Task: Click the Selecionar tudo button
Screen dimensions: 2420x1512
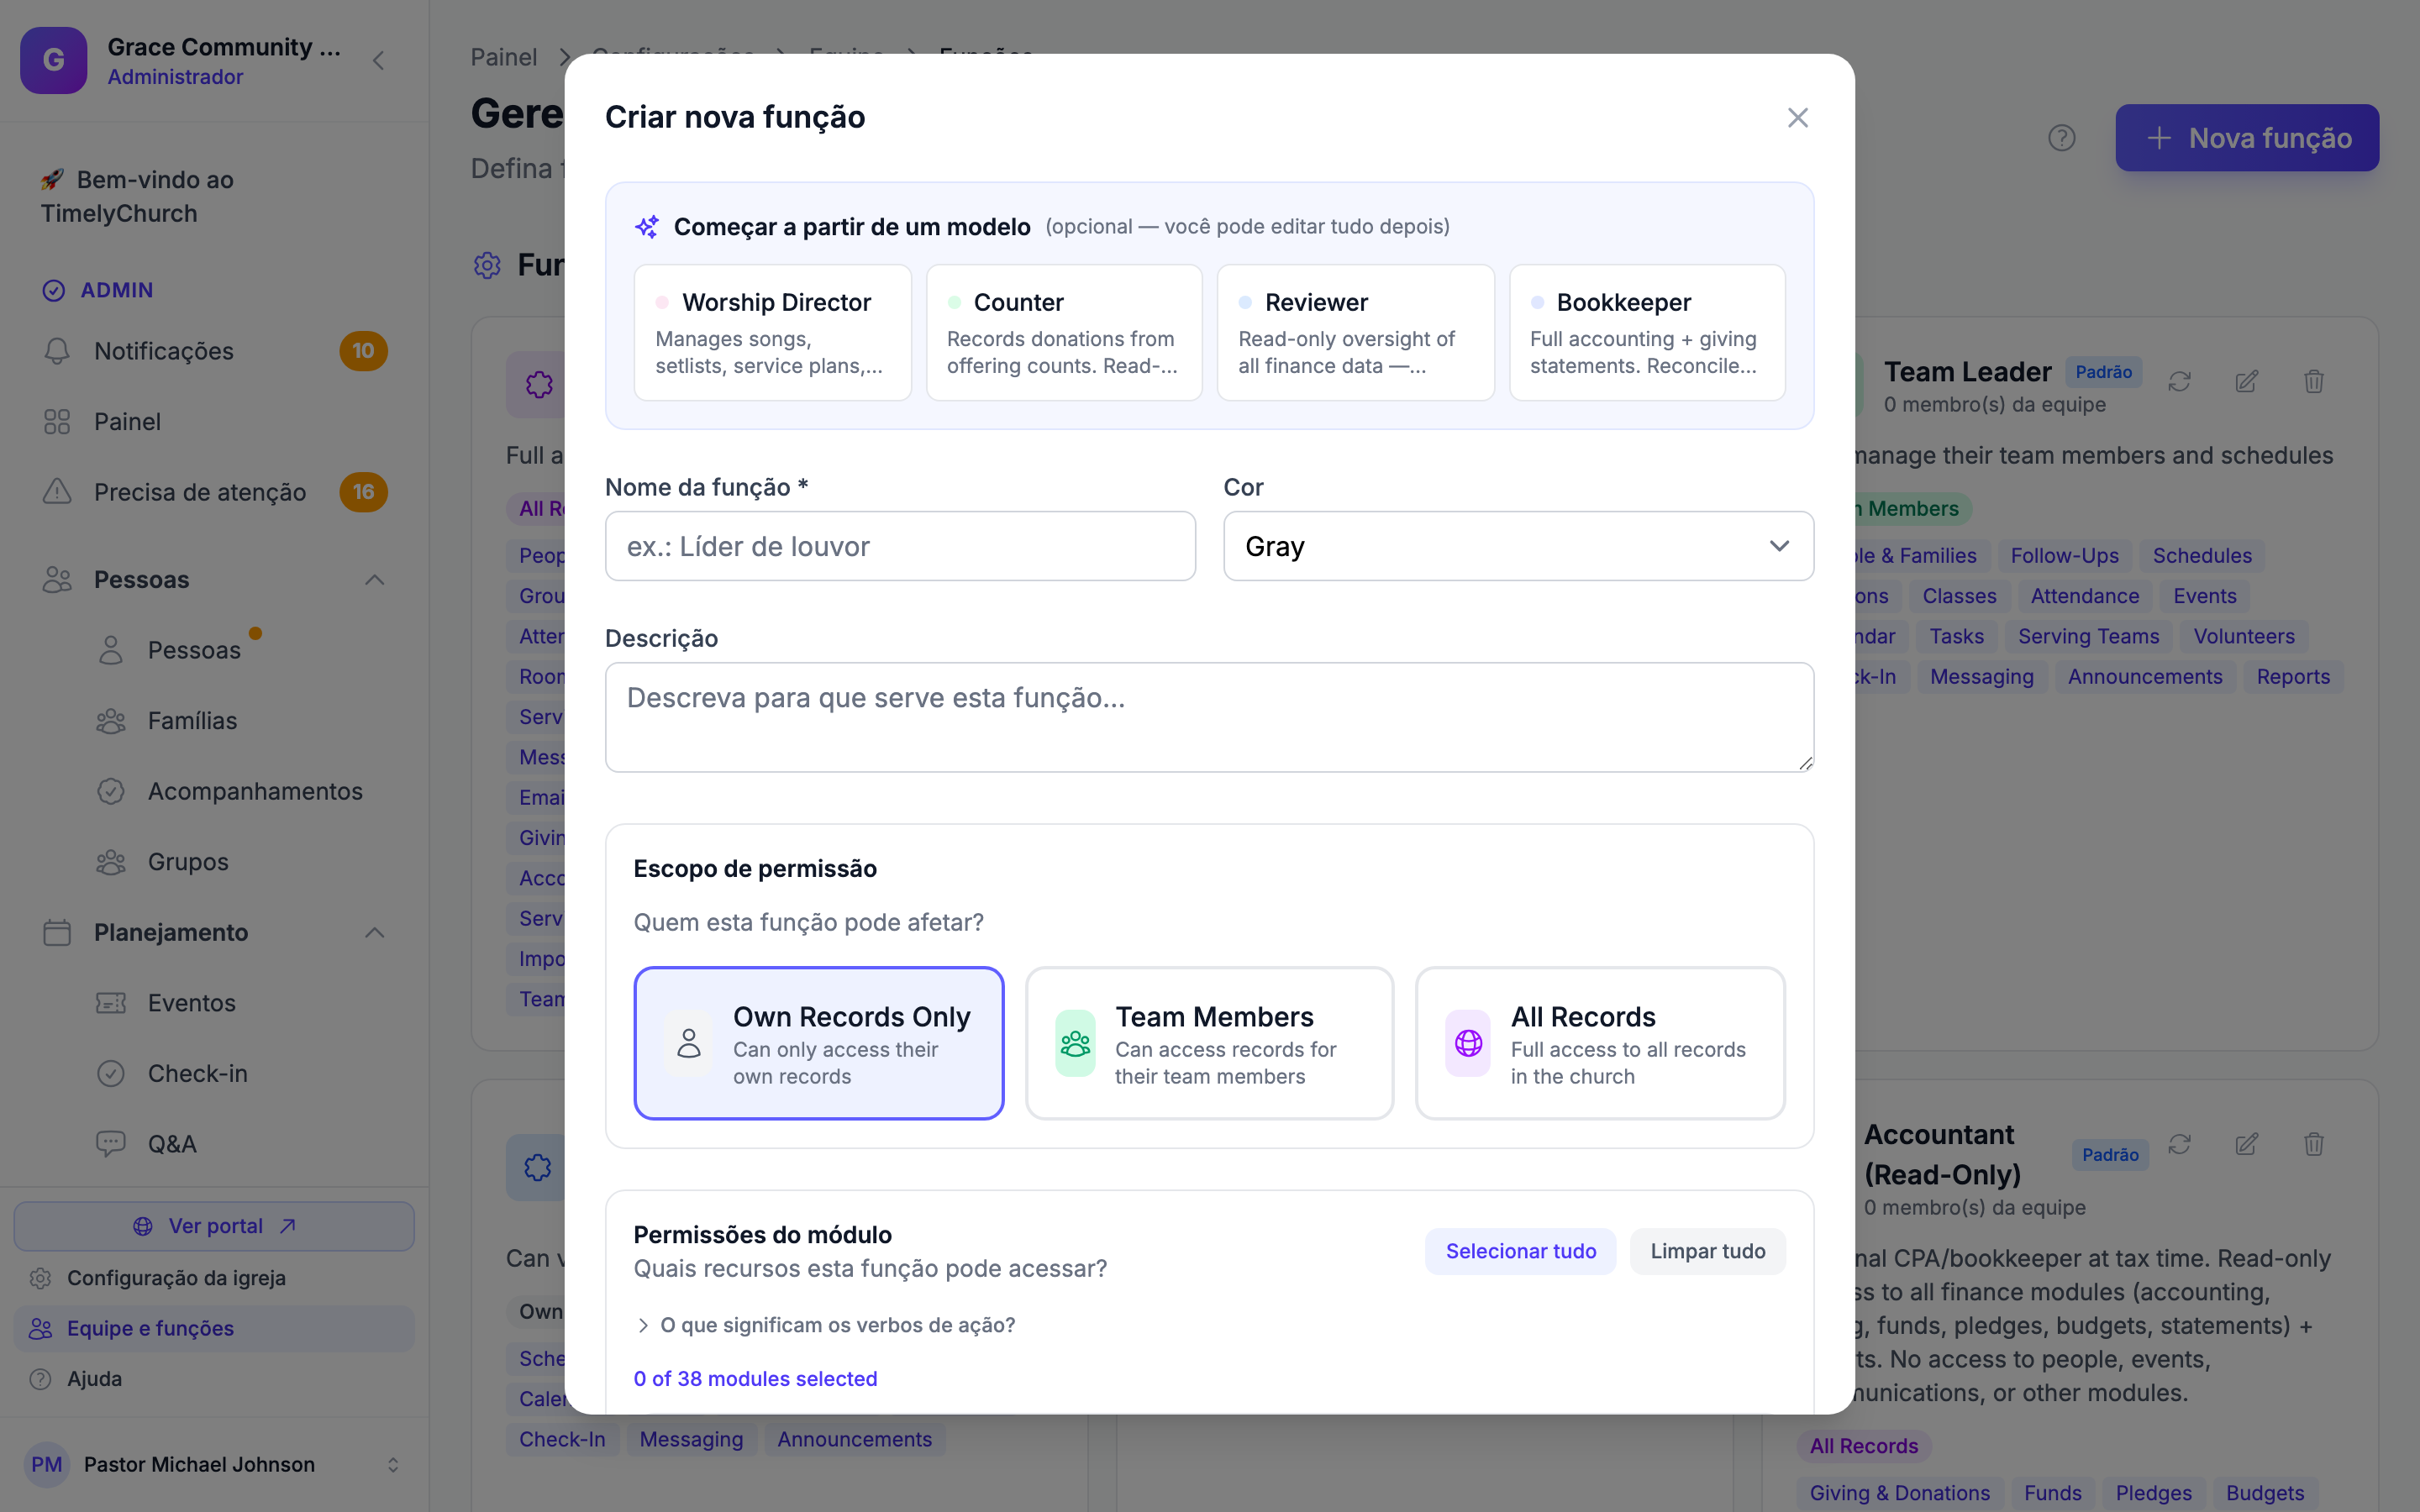Action: click(1520, 1251)
